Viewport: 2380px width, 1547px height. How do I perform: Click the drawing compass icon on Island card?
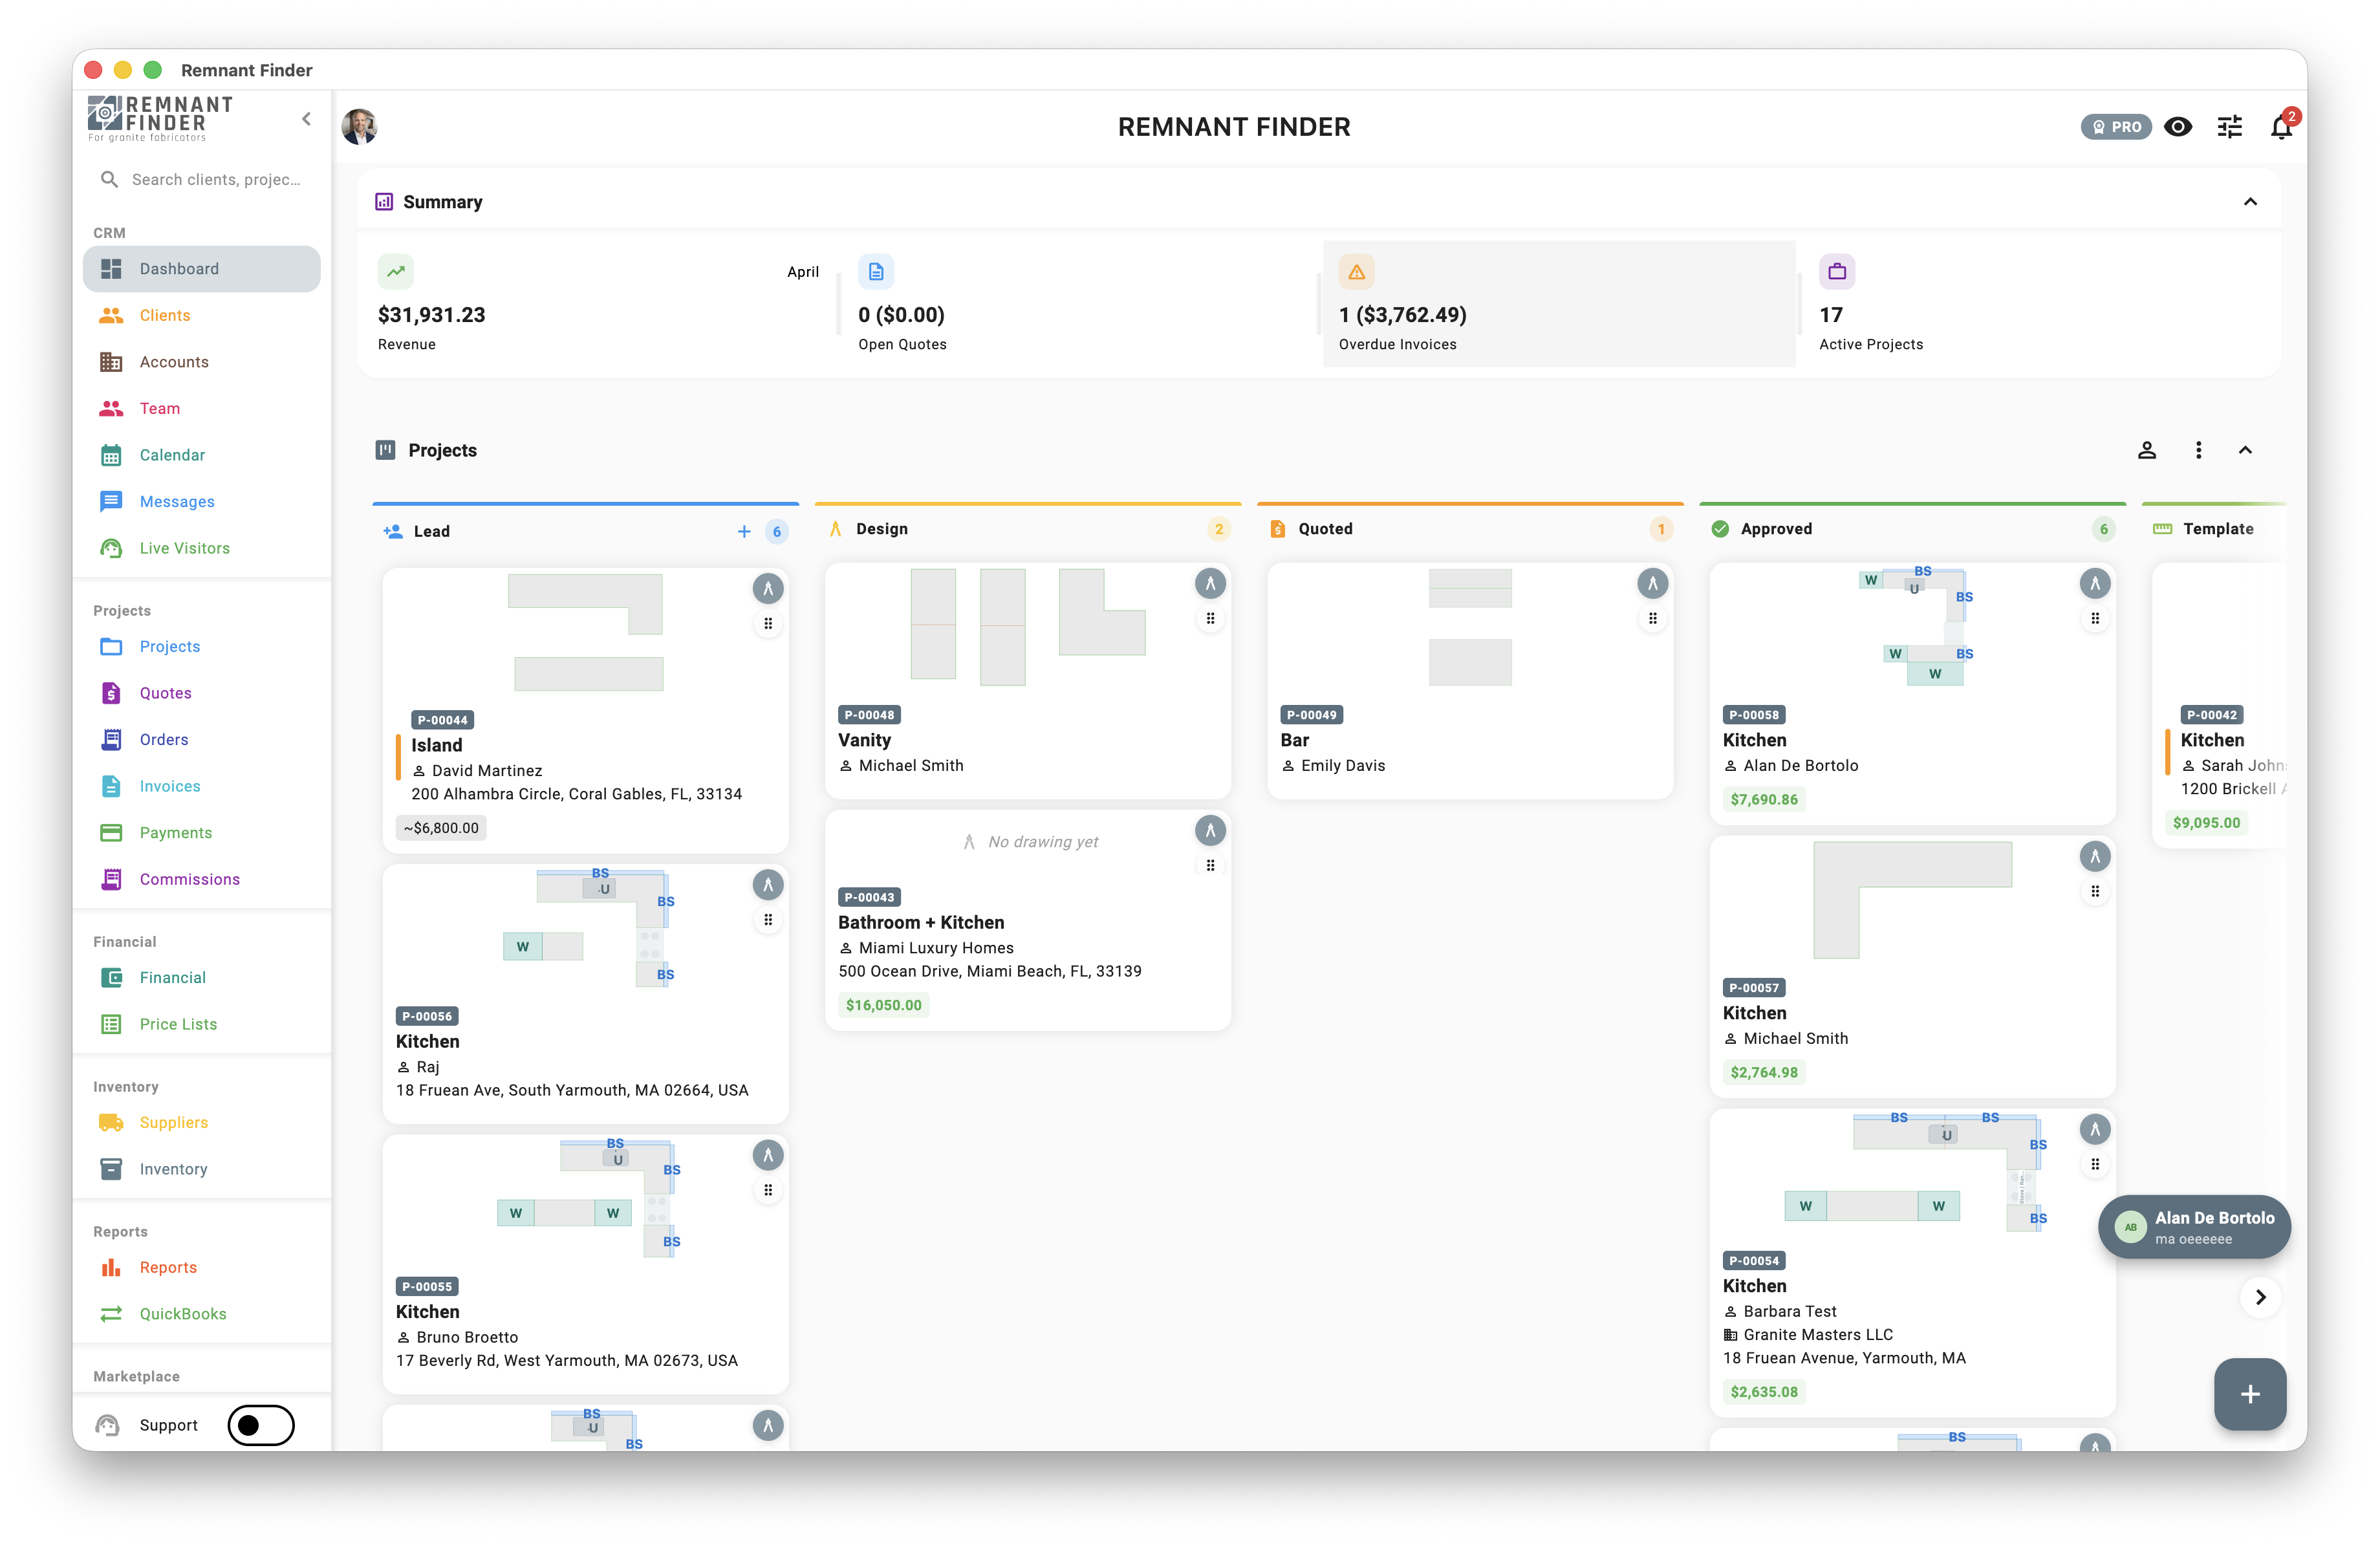point(767,589)
